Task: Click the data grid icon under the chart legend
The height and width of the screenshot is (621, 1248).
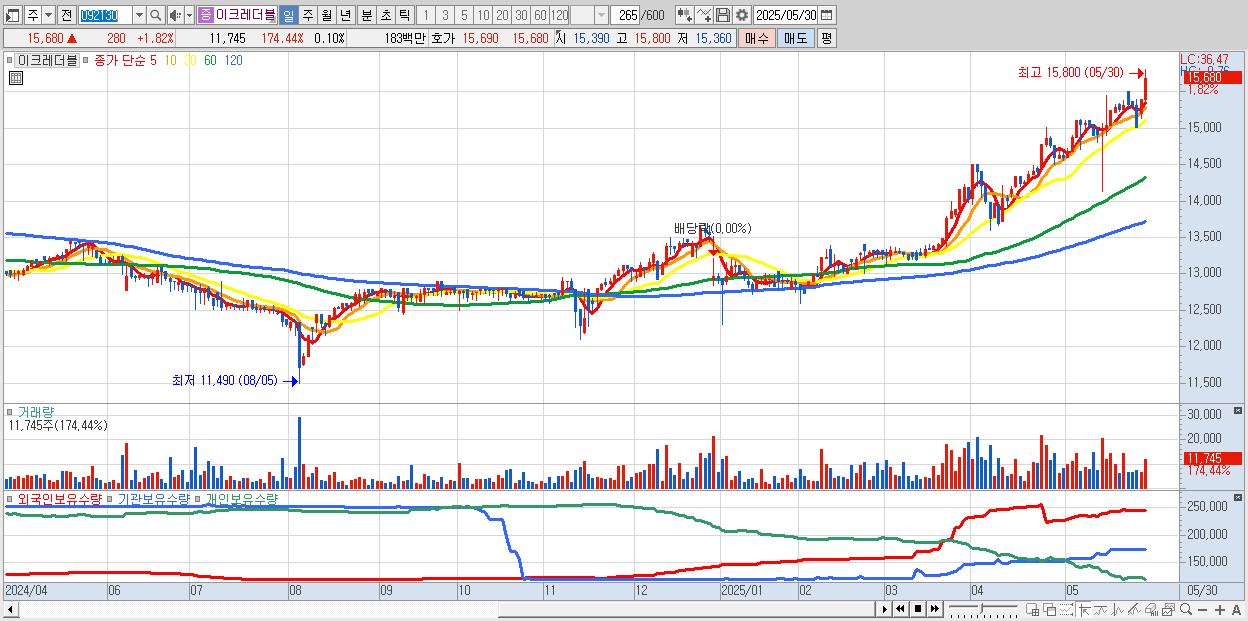Action: [x=16, y=78]
